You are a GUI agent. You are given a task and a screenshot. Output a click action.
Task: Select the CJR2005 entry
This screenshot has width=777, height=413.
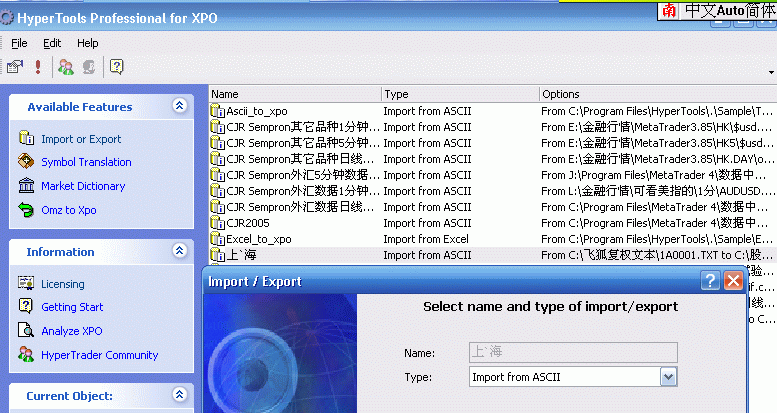click(x=248, y=223)
